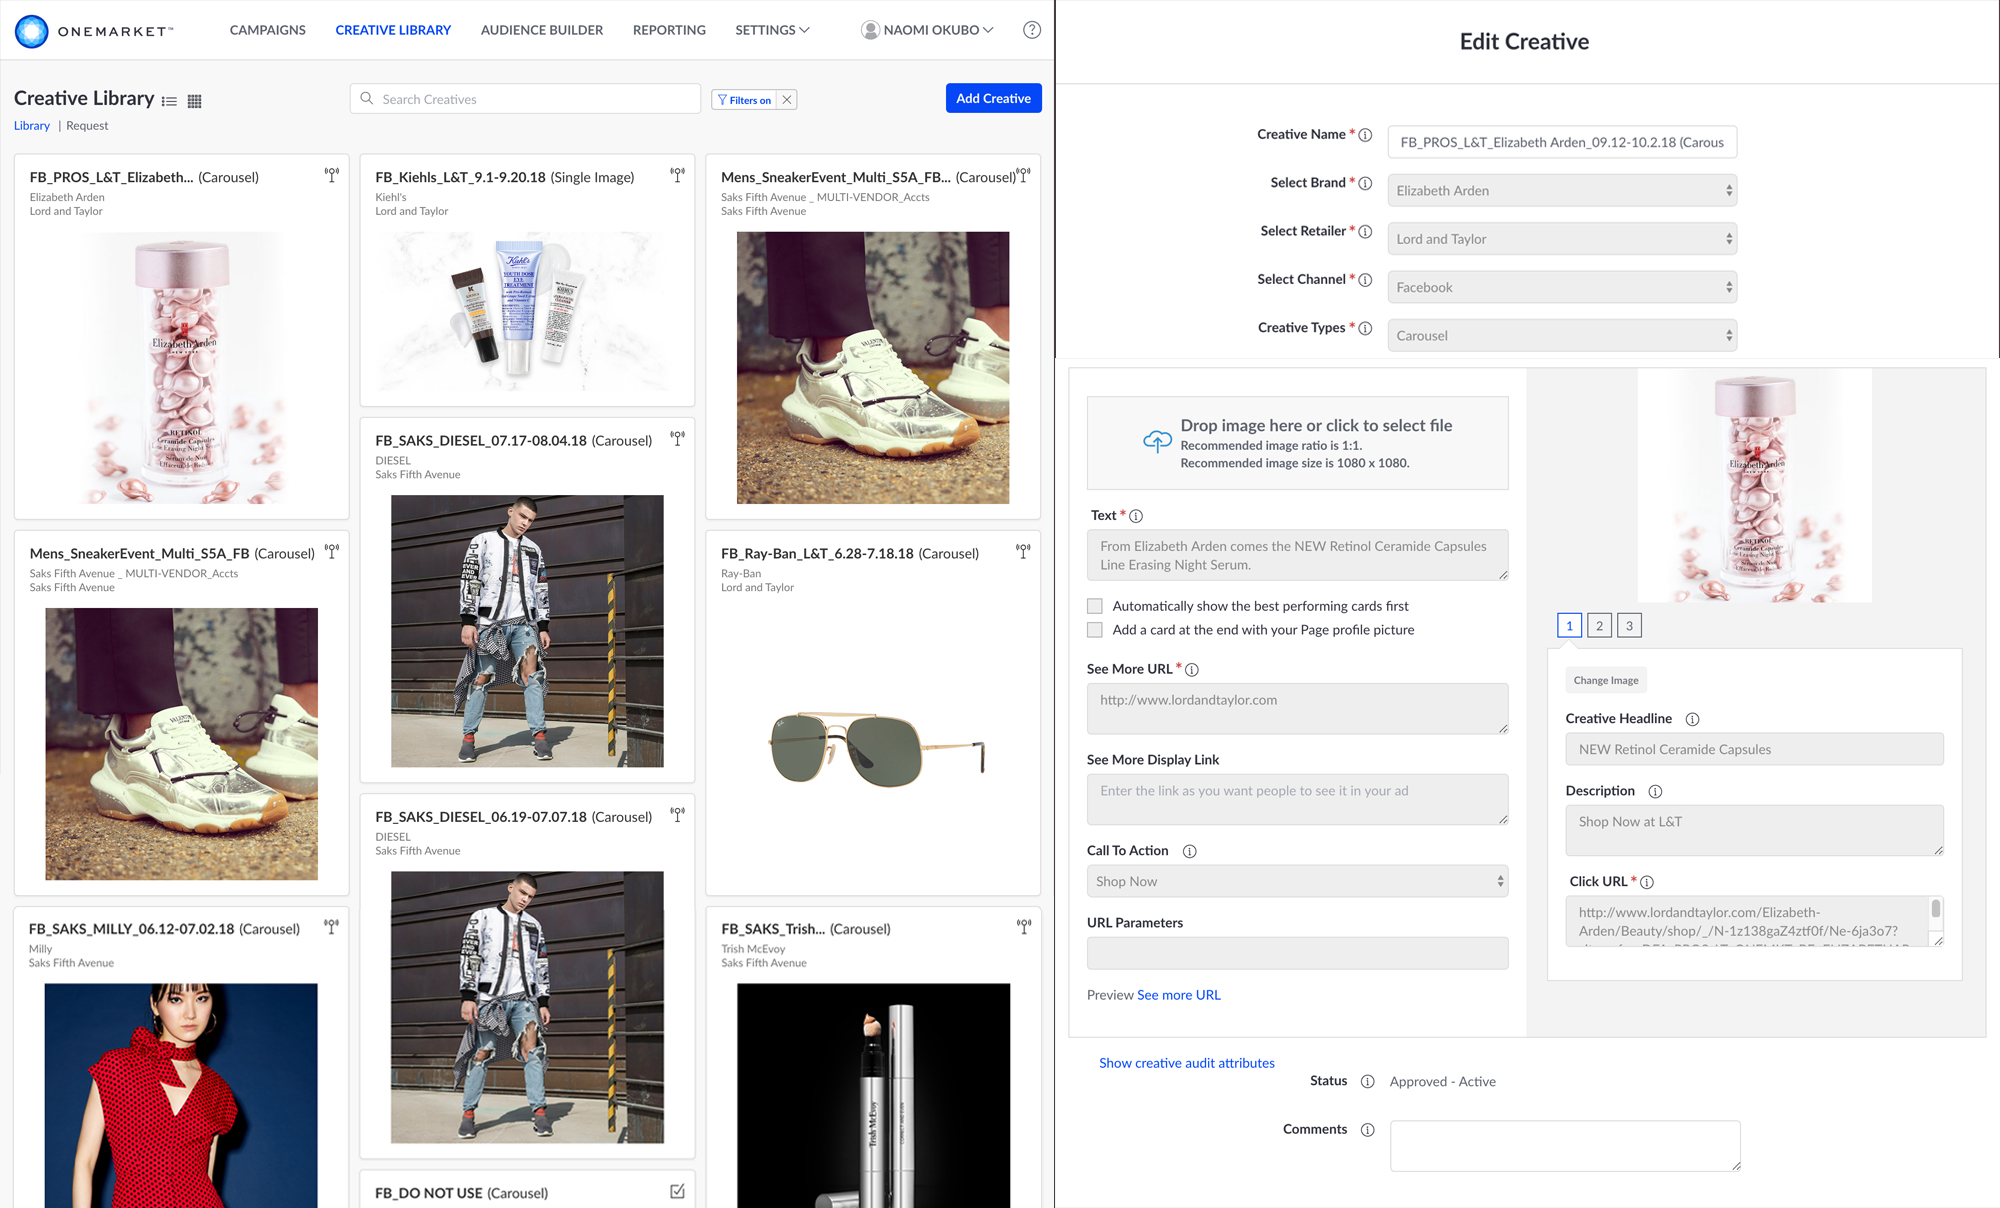Click broadcast icon on FB_PROS_L&T_Elizabeth card
Screen dimensions: 2000x1208
coord(332,175)
